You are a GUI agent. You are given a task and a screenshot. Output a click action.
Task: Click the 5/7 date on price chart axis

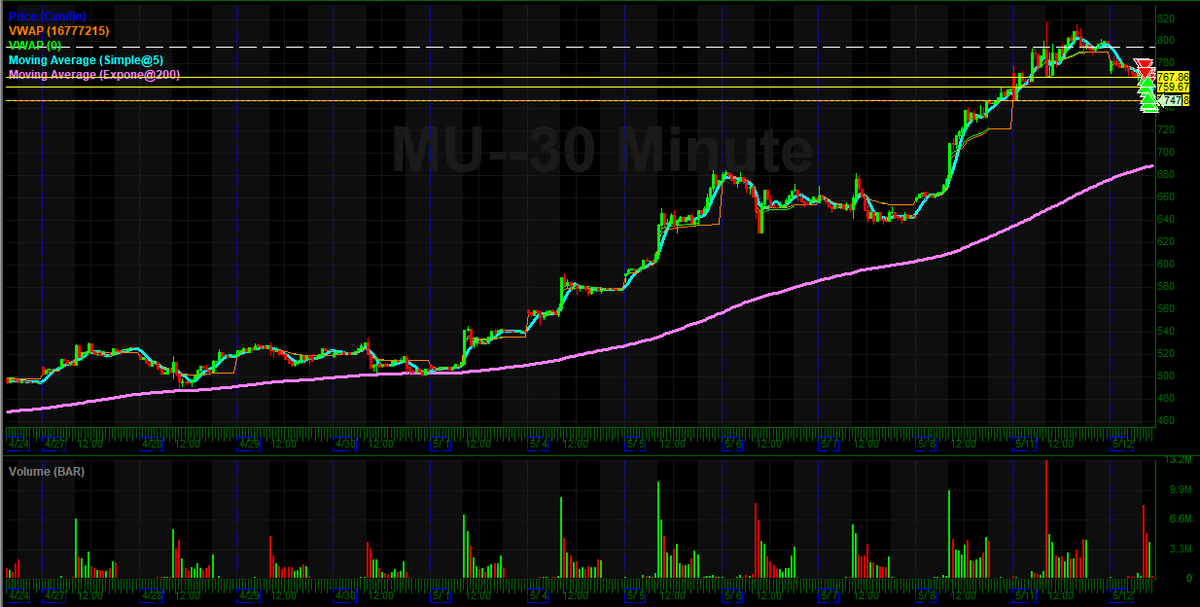[829, 443]
